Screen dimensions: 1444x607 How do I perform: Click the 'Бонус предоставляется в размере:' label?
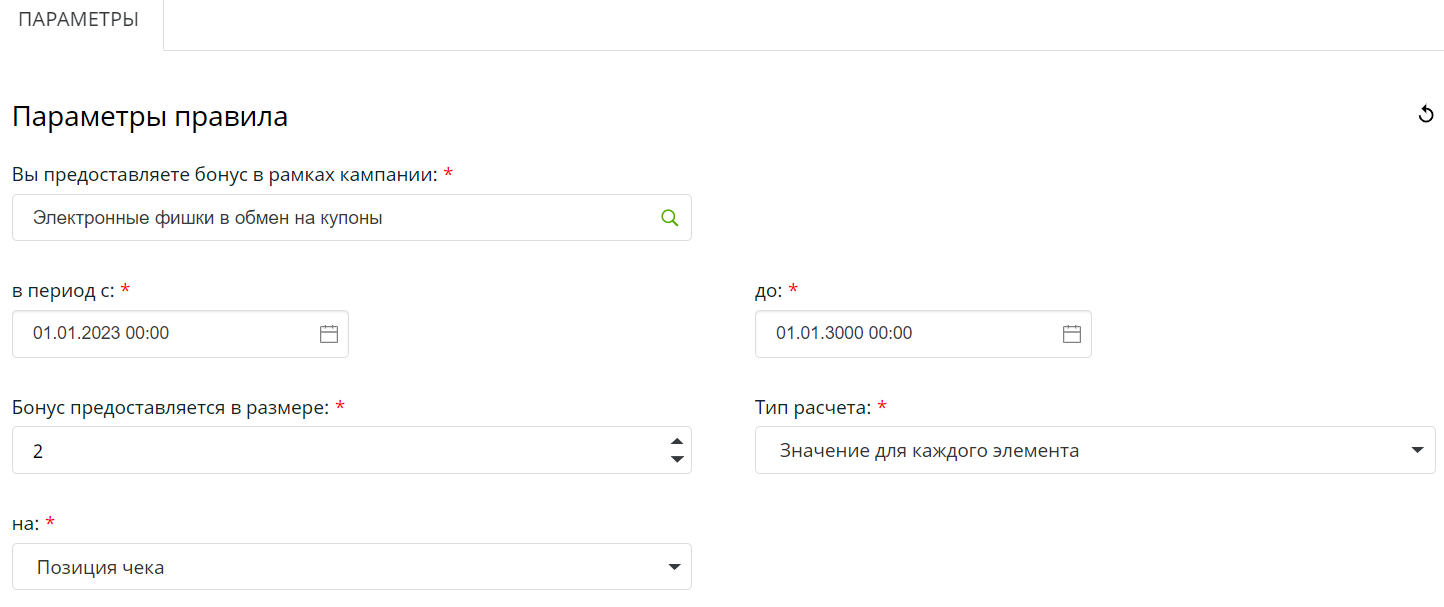click(171, 408)
